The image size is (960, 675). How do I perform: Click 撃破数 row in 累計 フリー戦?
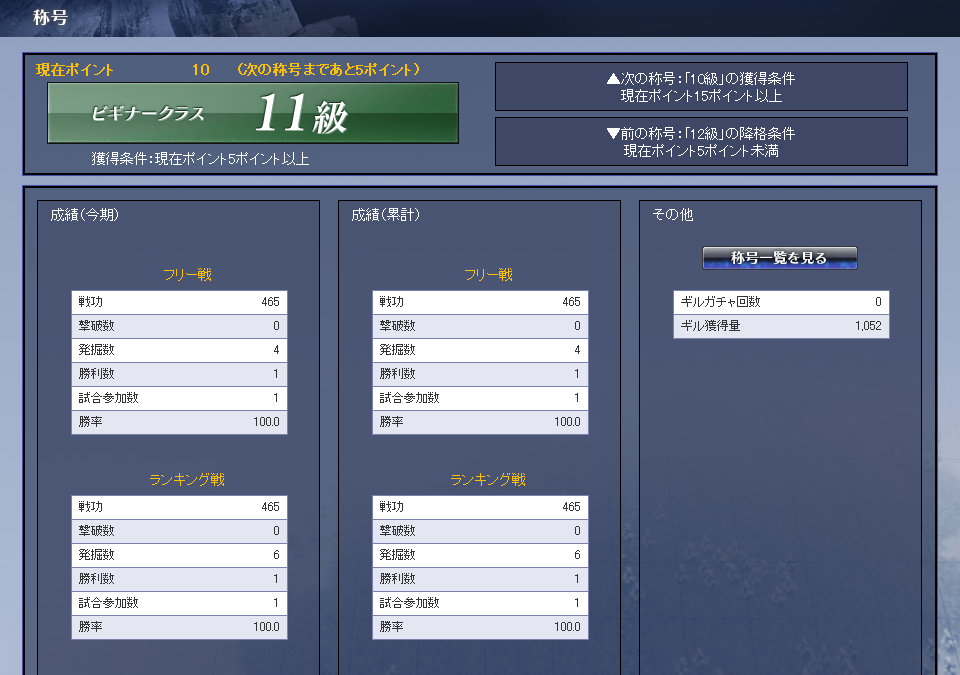[481, 326]
